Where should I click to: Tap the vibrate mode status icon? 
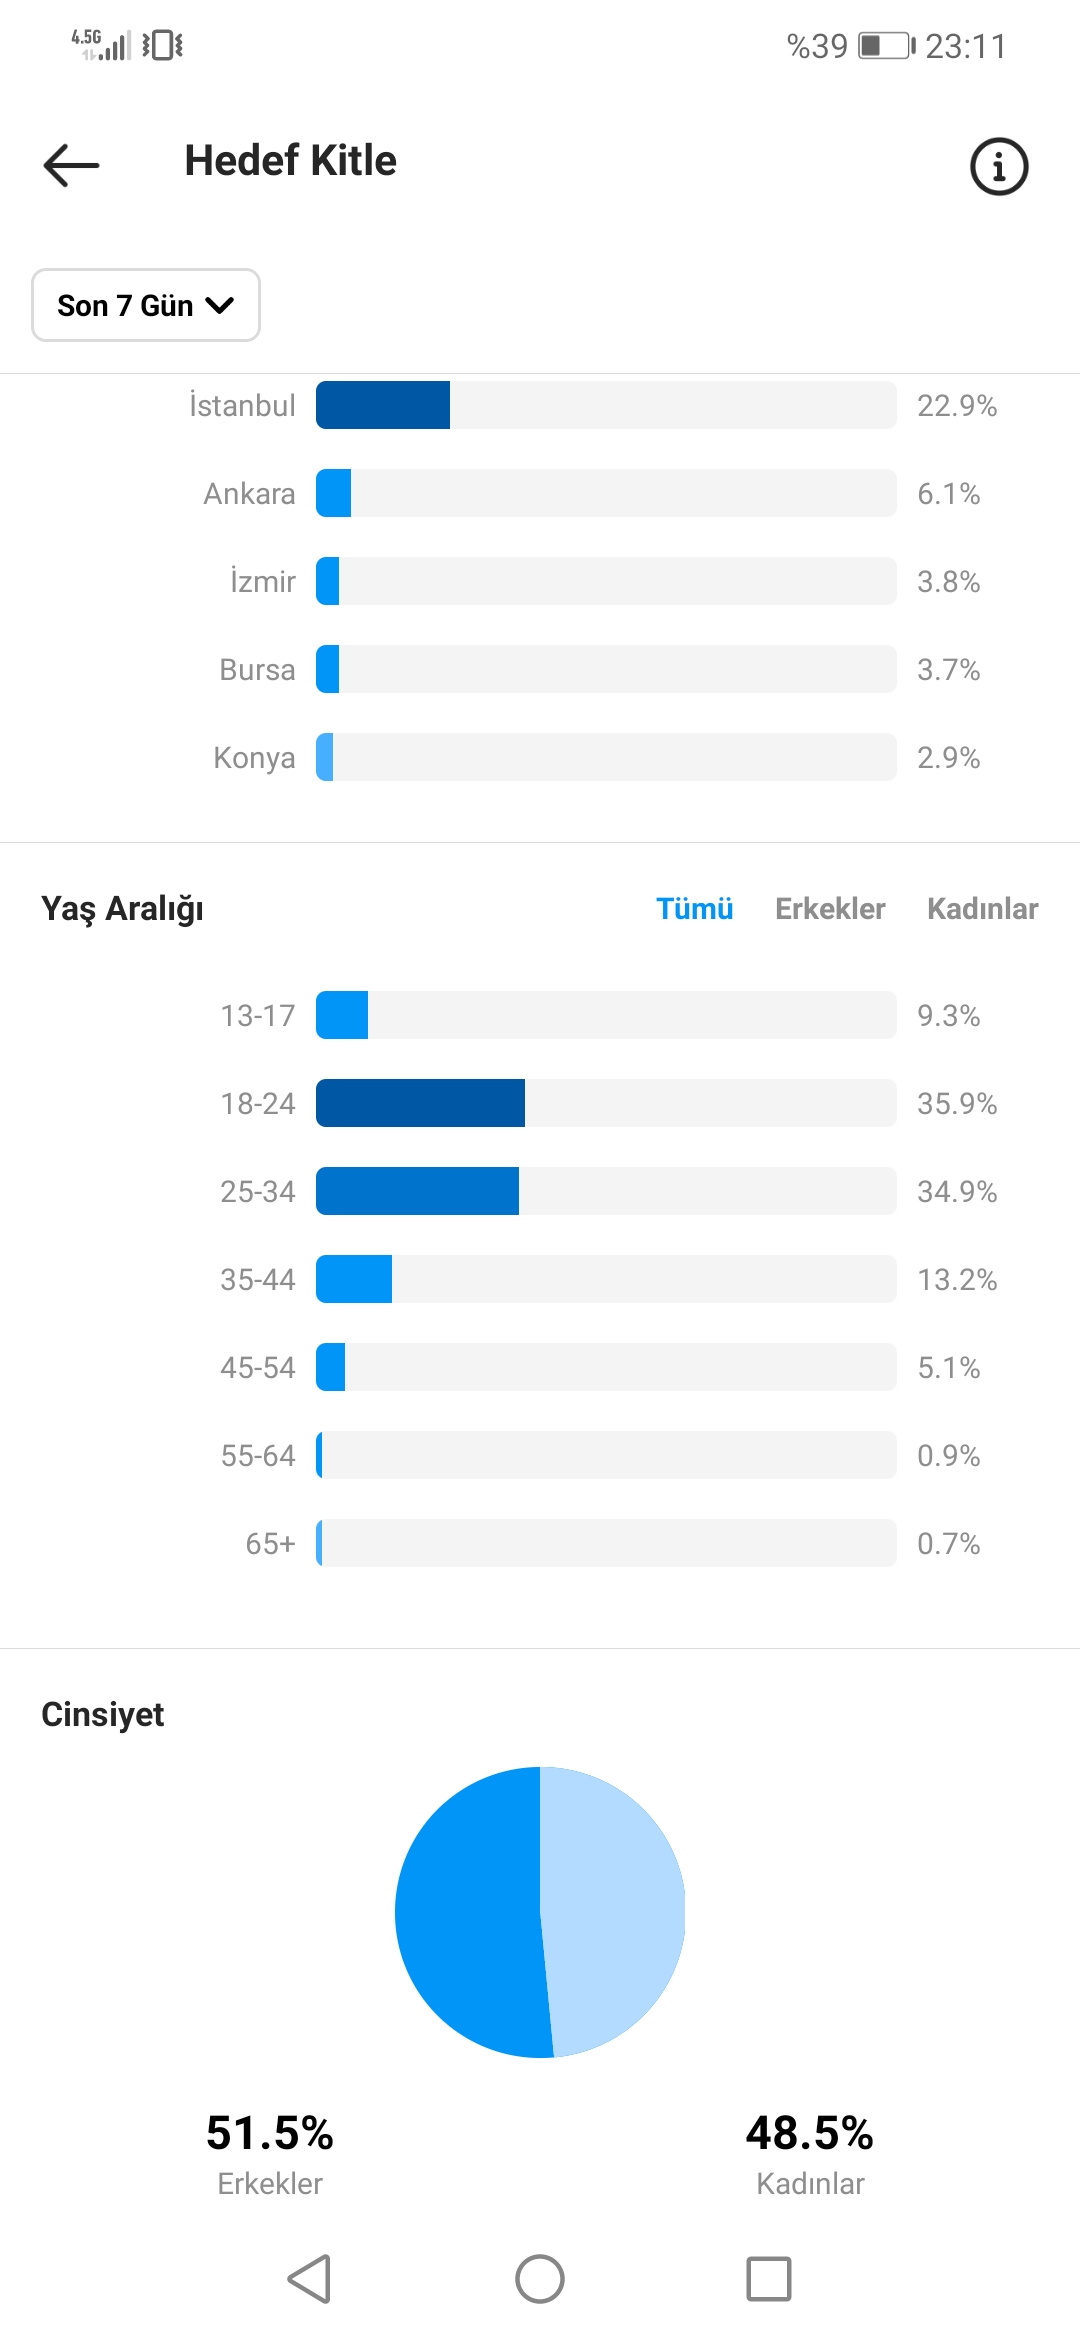coord(162,45)
